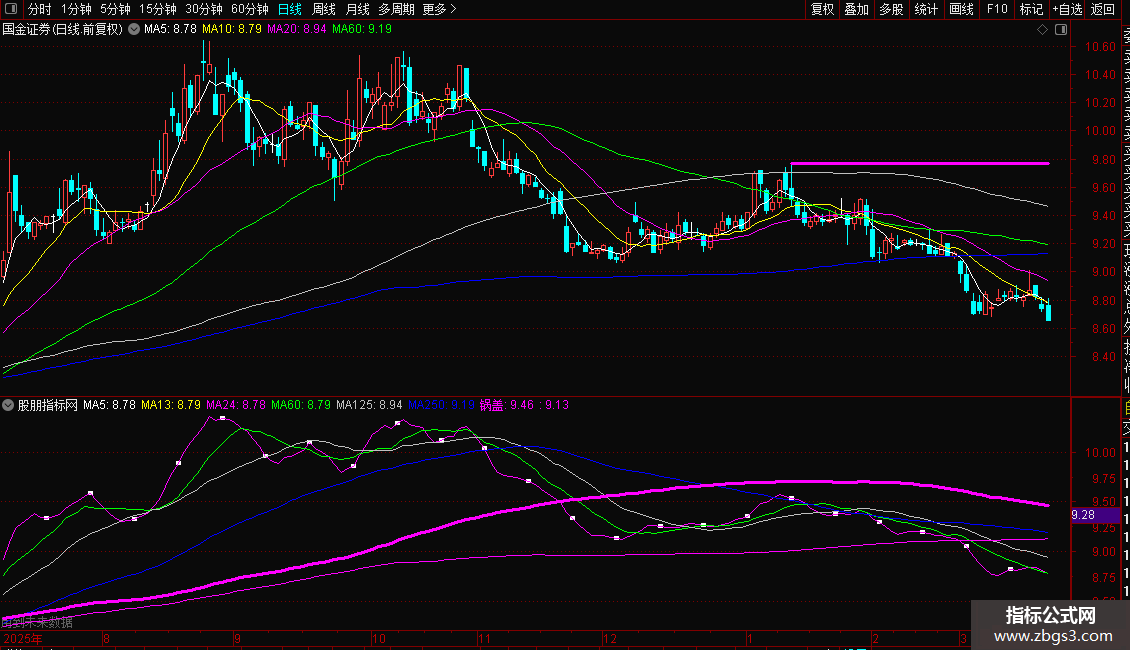Click the green MA60: 9.19 label in main chart
The height and width of the screenshot is (650, 1130).
362,30
